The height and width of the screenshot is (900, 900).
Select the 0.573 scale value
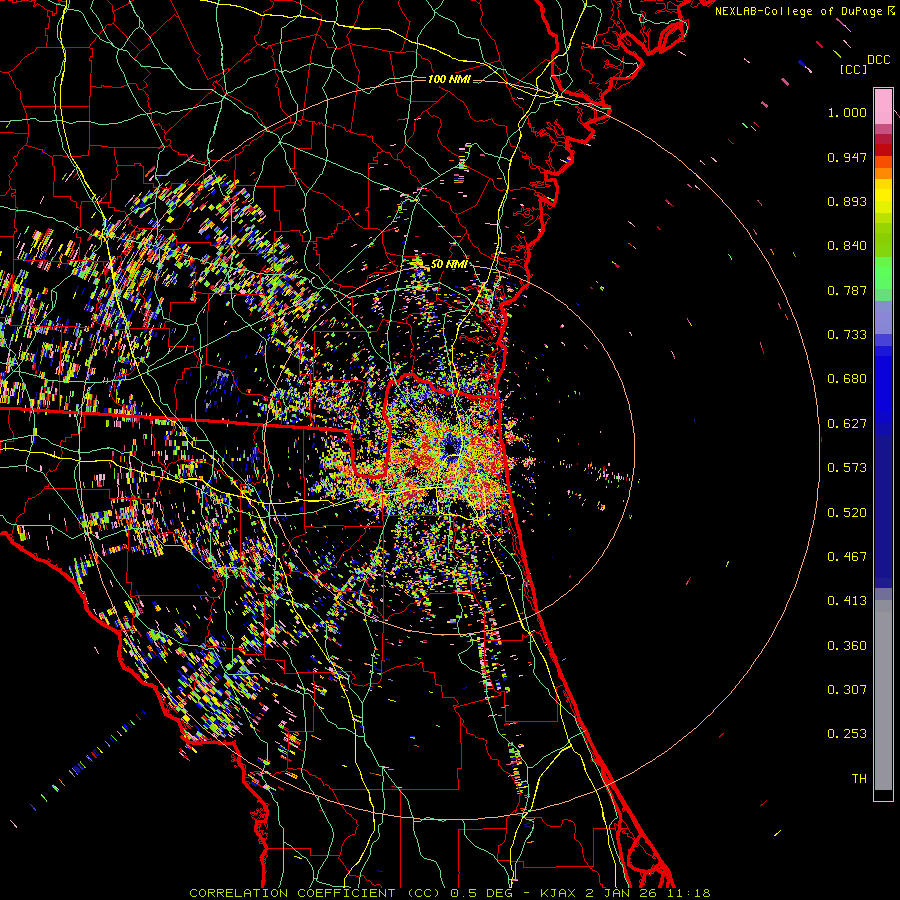847,468
